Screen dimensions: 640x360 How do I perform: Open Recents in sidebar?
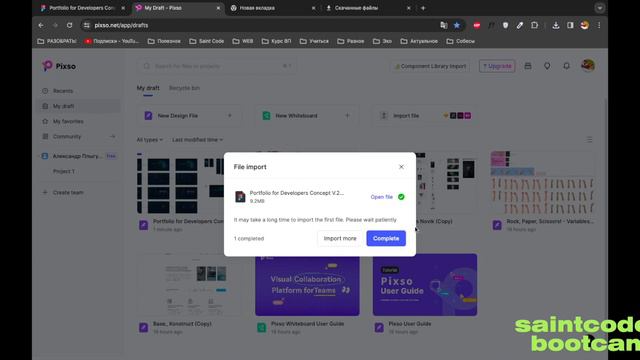click(x=62, y=91)
